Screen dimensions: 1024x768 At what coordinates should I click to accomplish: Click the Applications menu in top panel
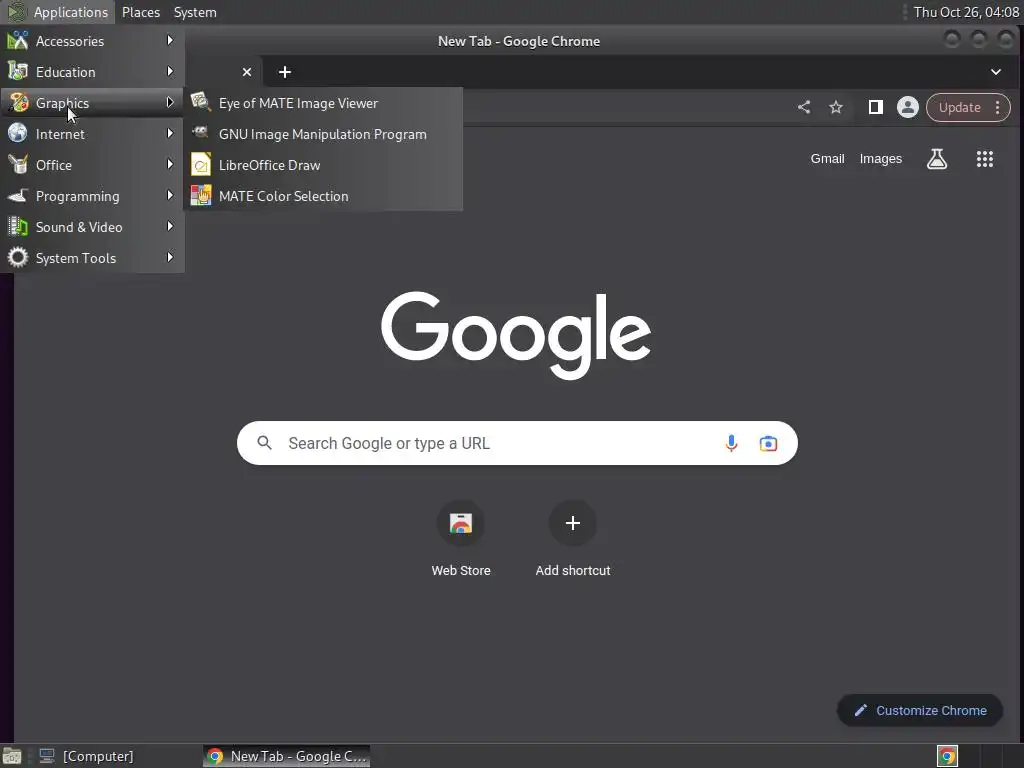tap(58, 12)
